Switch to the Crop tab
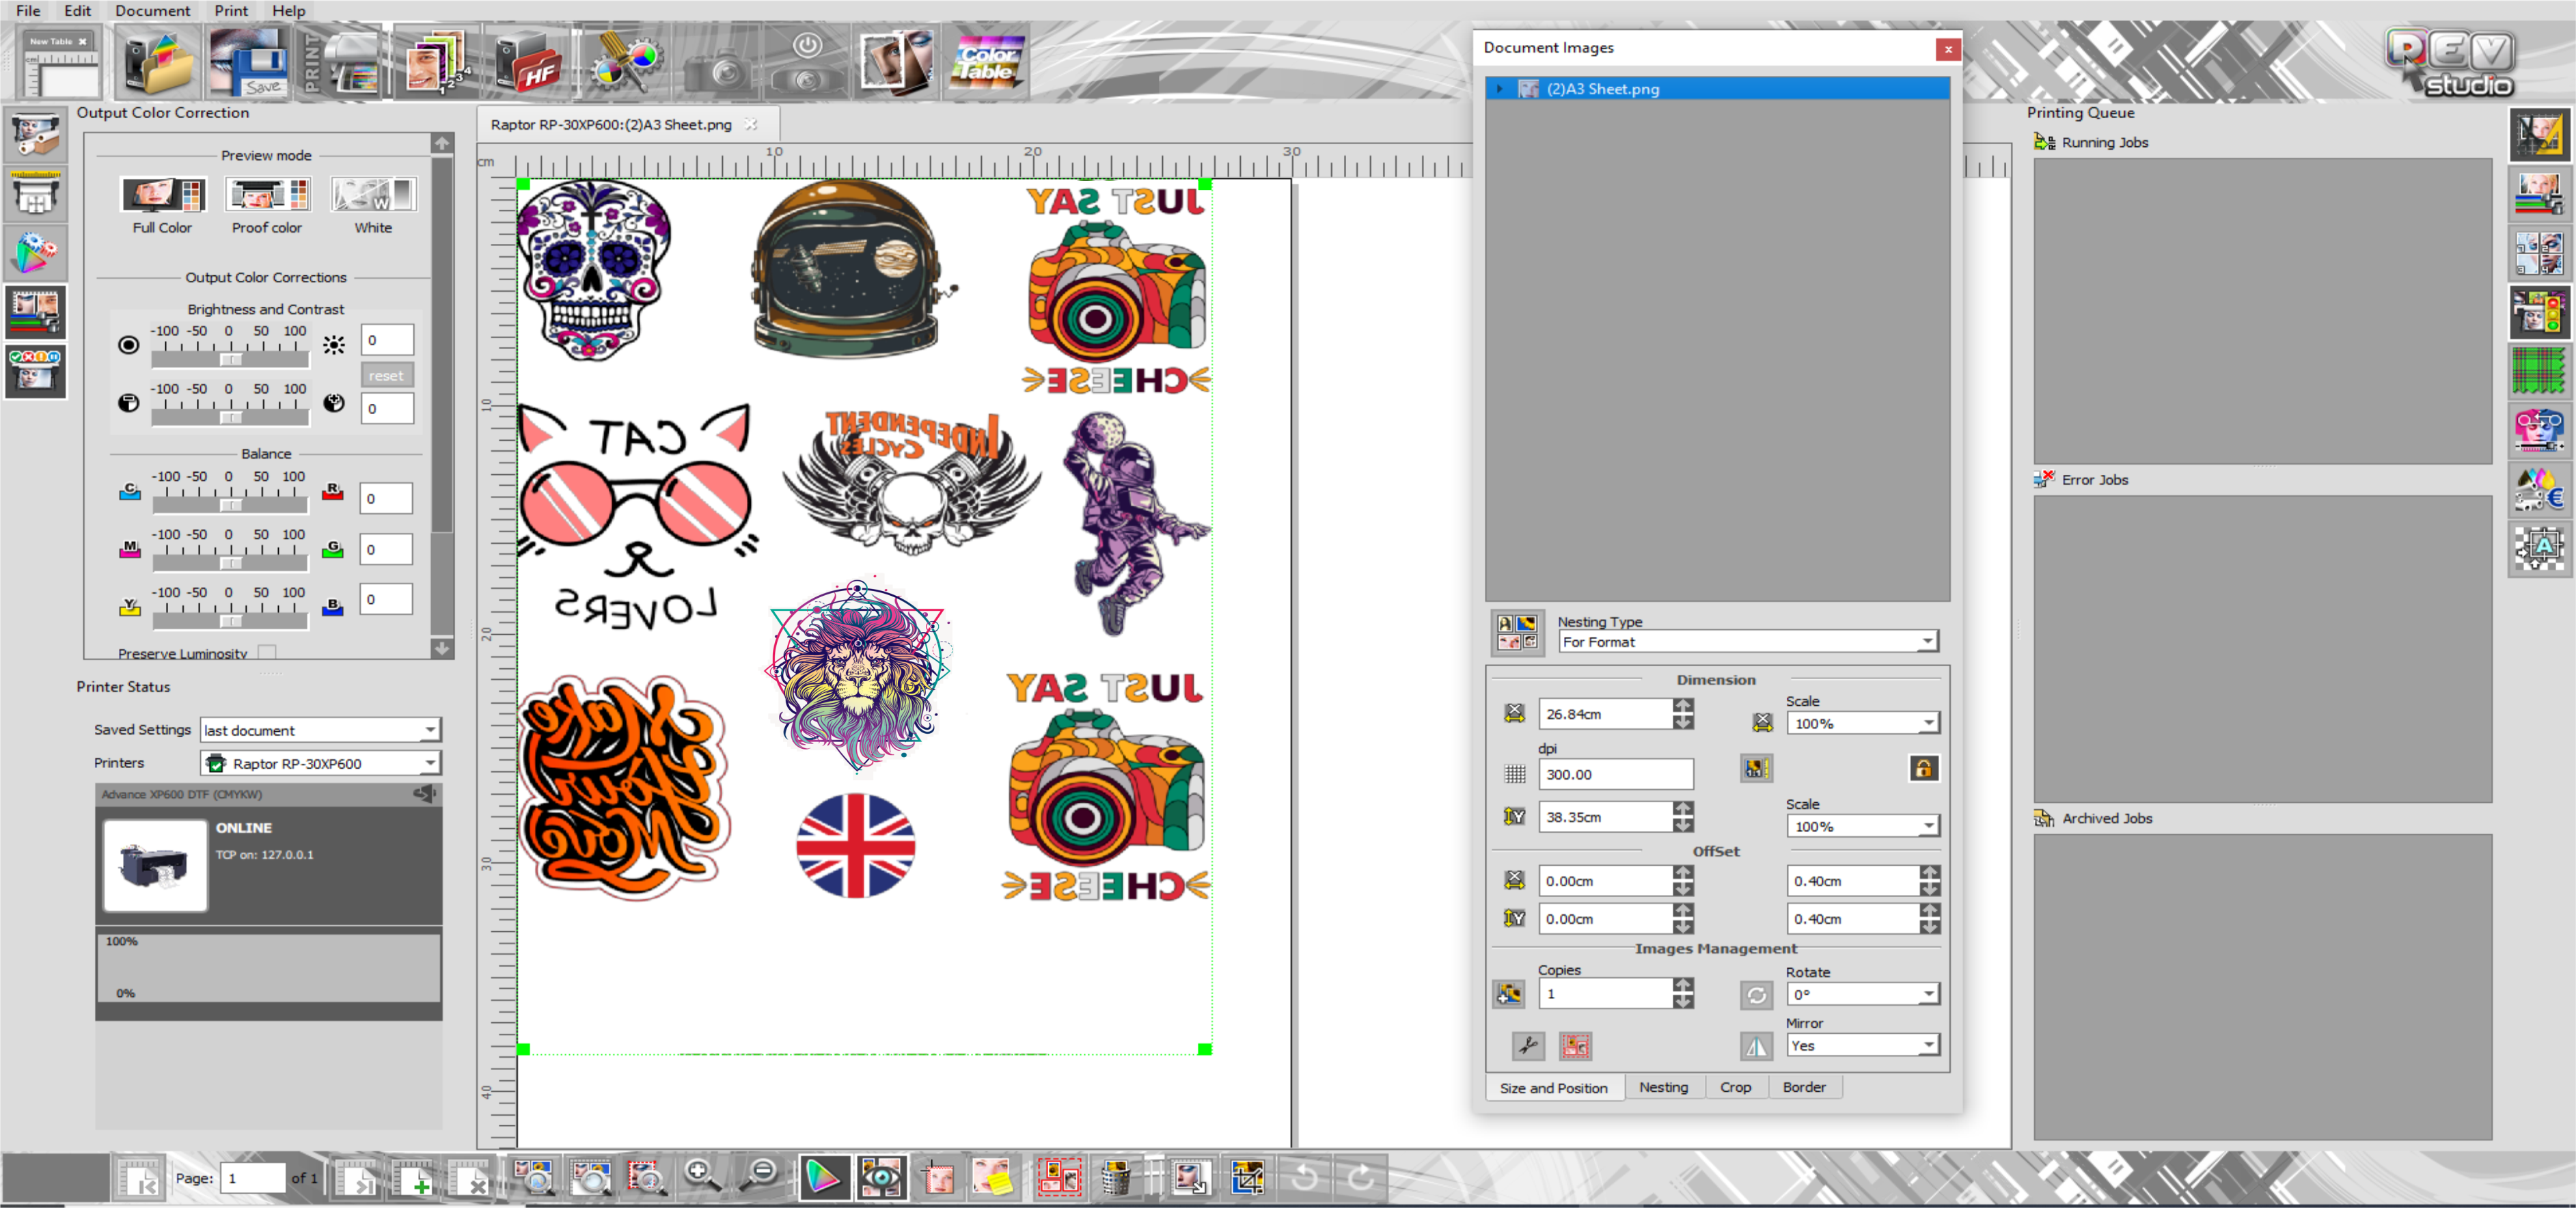This screenshot has width=2576, height=1208. [1735, 1087]
